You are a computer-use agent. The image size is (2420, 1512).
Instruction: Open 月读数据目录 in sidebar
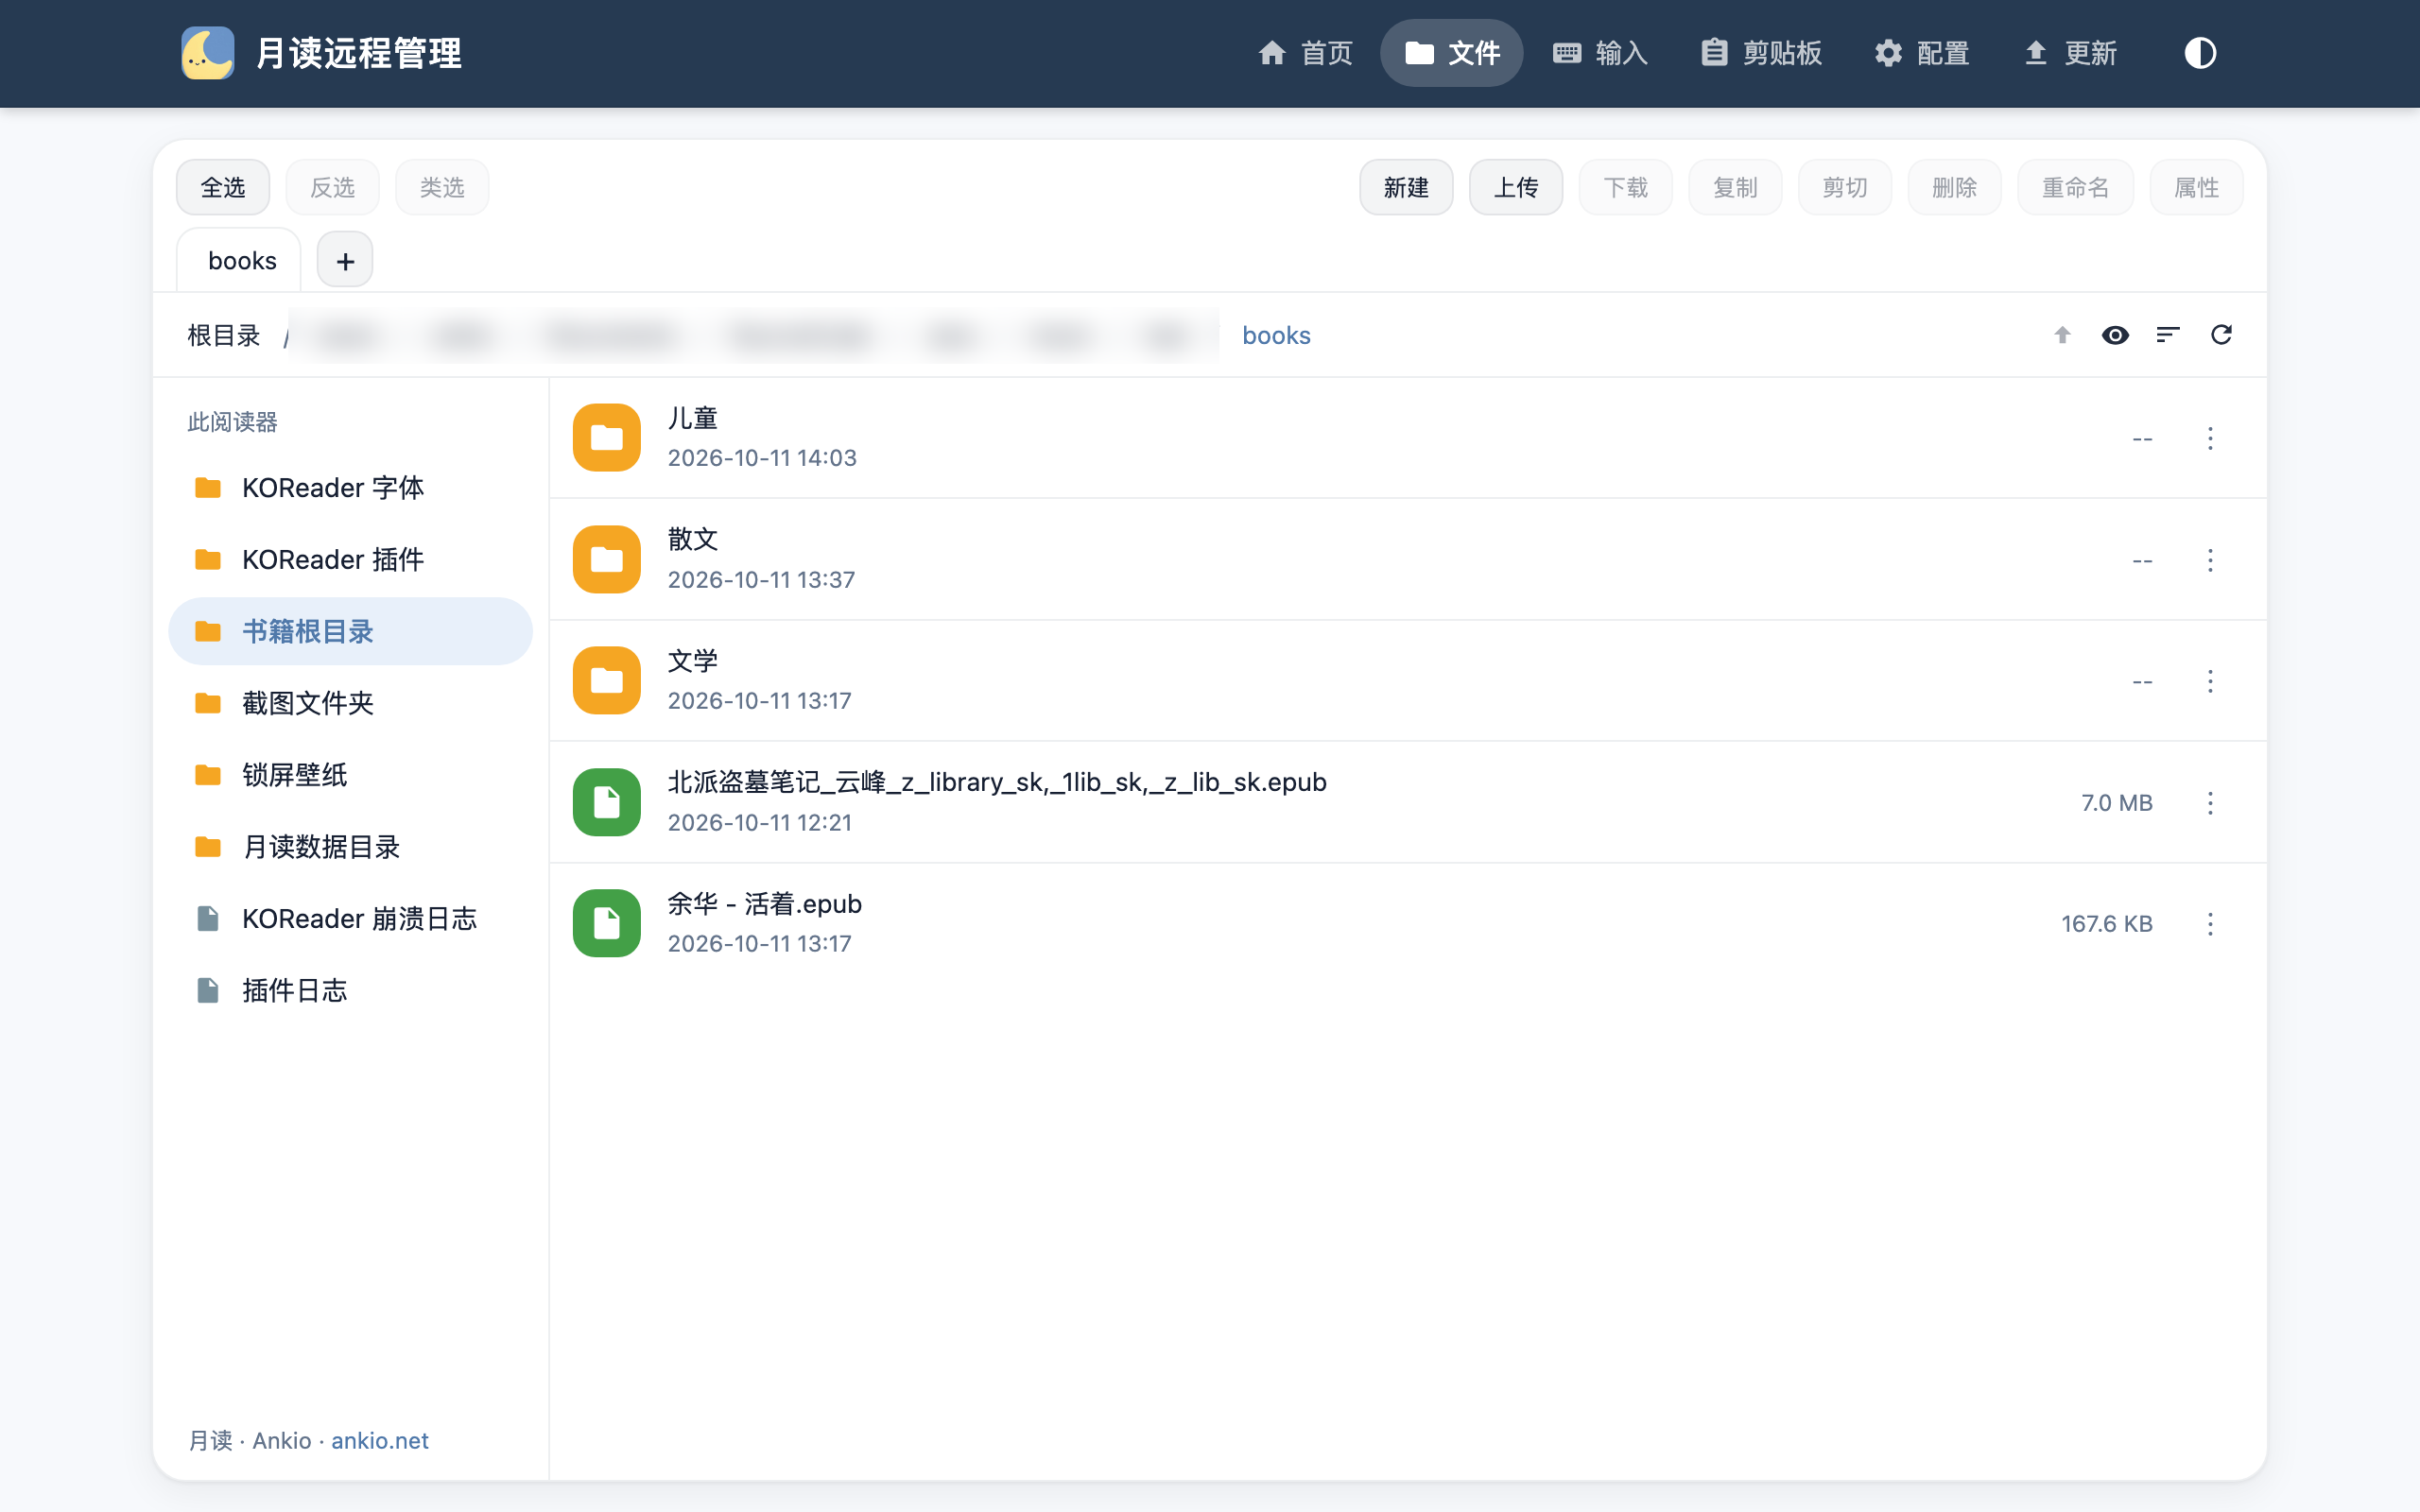pyautogui.click(x=350, y=847)
